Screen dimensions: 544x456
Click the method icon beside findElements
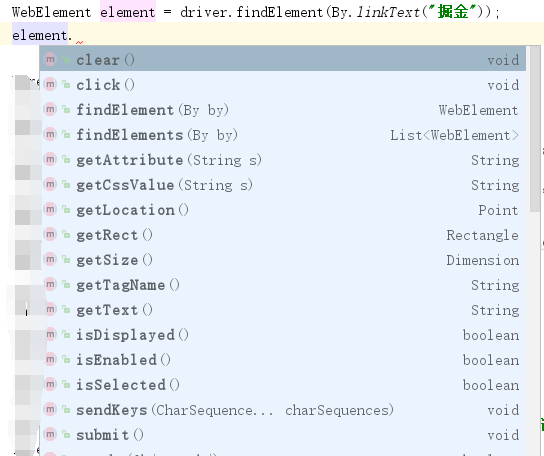[x=50, y=134]
